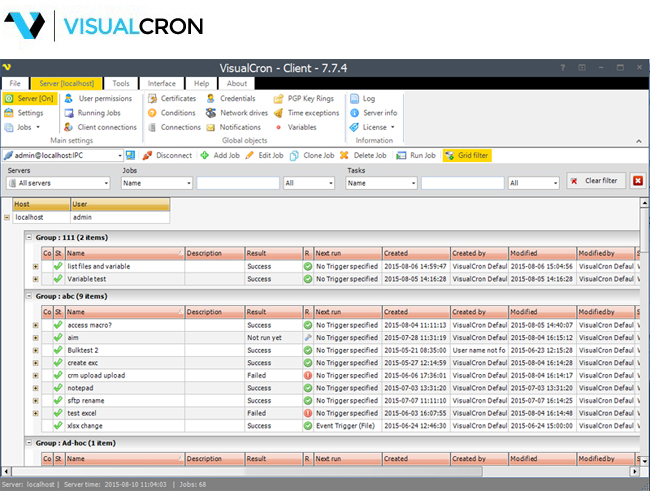Disconnect from the server

[x=167, y=156]
